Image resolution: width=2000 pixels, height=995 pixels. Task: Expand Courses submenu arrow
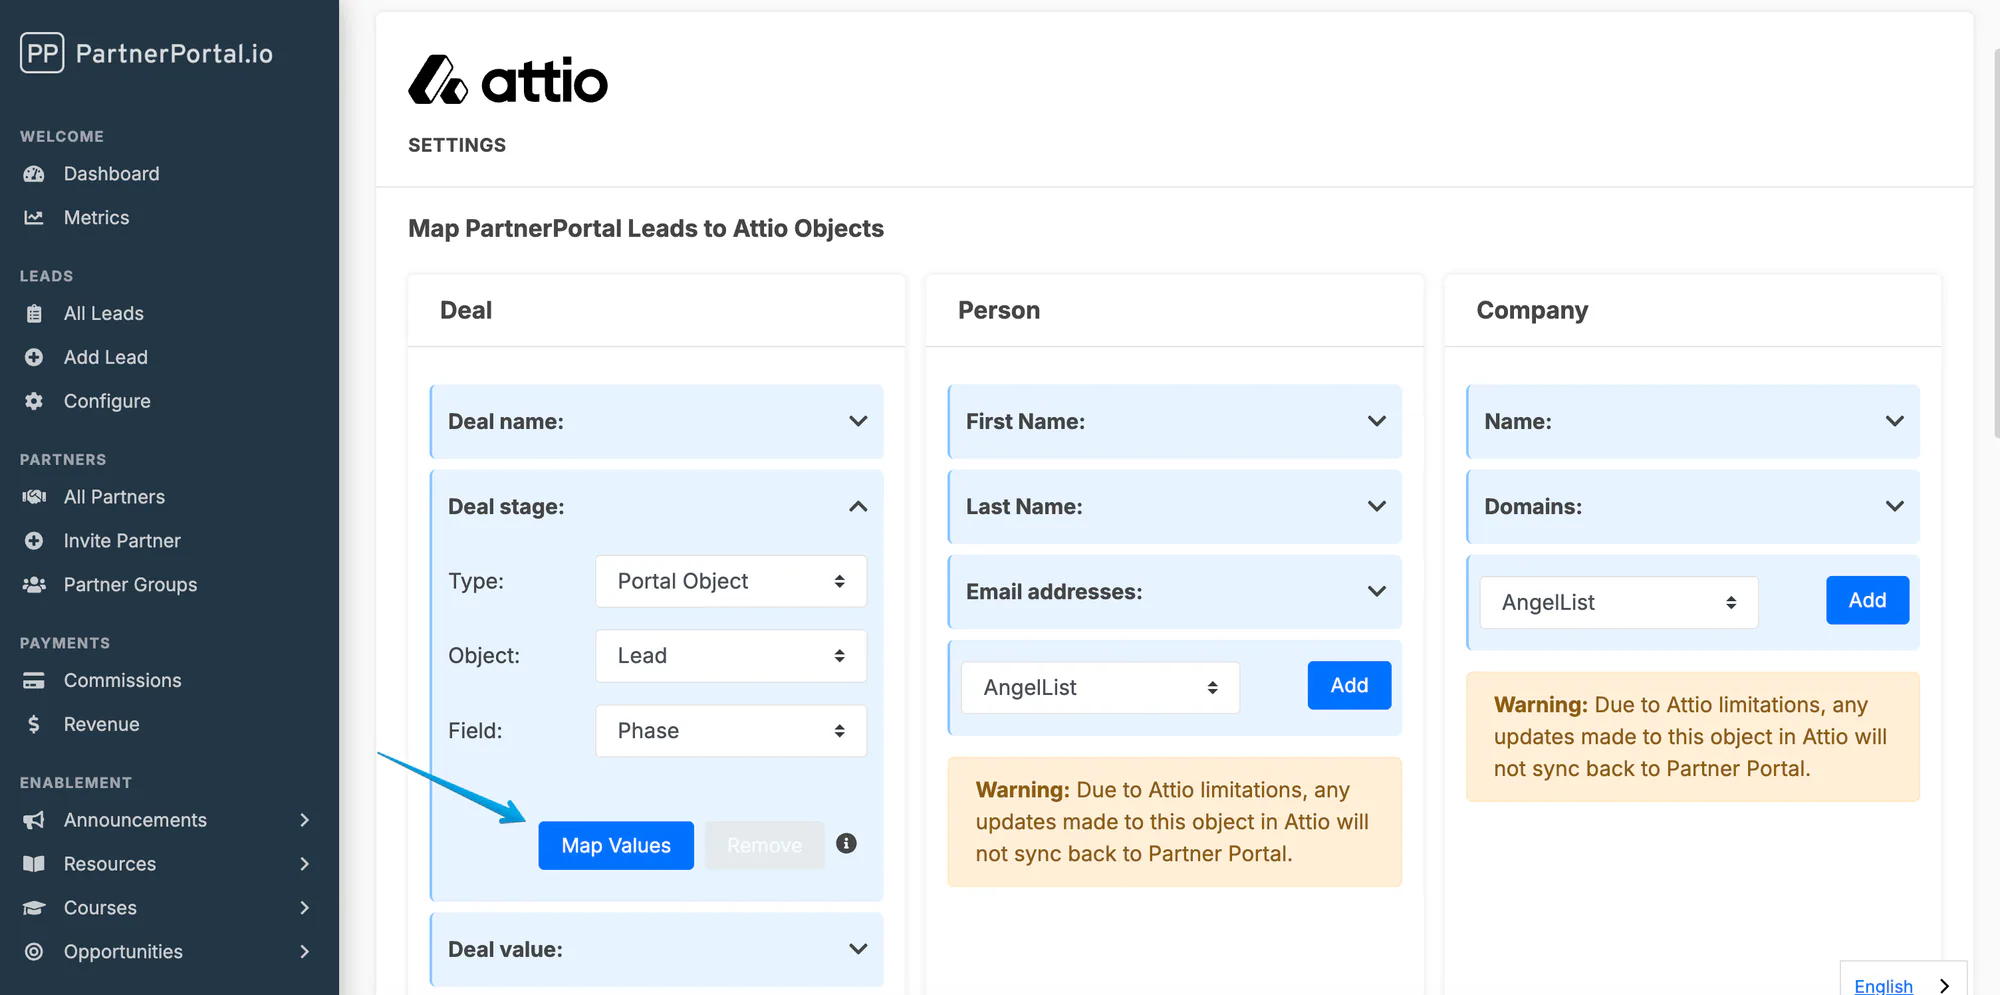(305, 908)
